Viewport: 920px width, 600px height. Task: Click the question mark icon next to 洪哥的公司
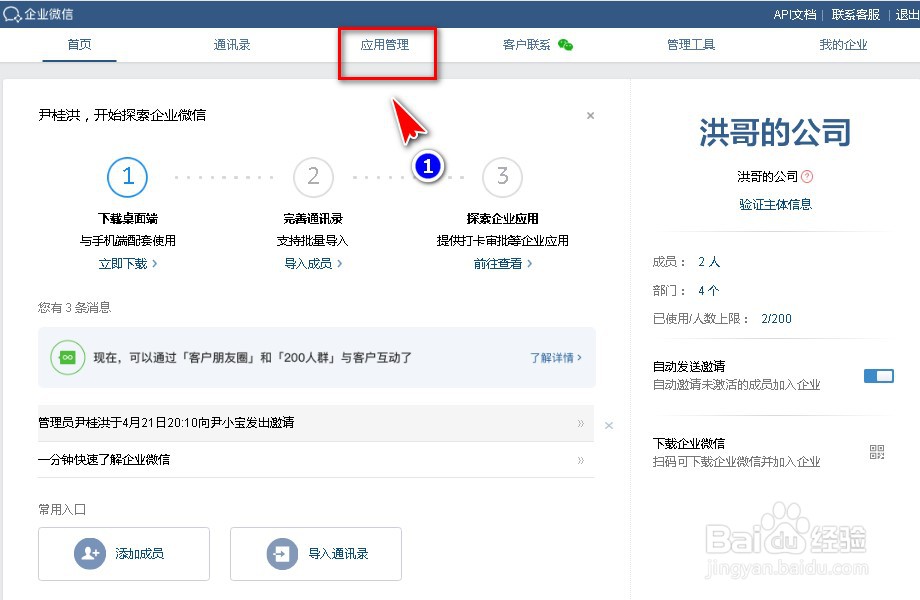807,176
